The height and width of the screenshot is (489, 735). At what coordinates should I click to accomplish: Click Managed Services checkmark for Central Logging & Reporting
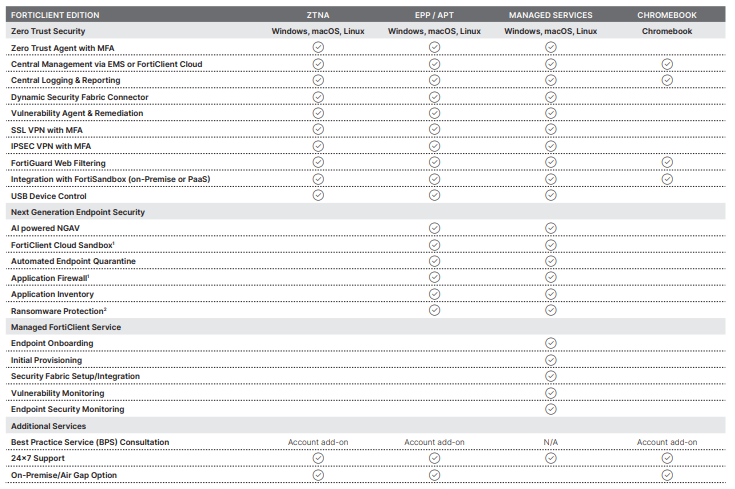551,80
